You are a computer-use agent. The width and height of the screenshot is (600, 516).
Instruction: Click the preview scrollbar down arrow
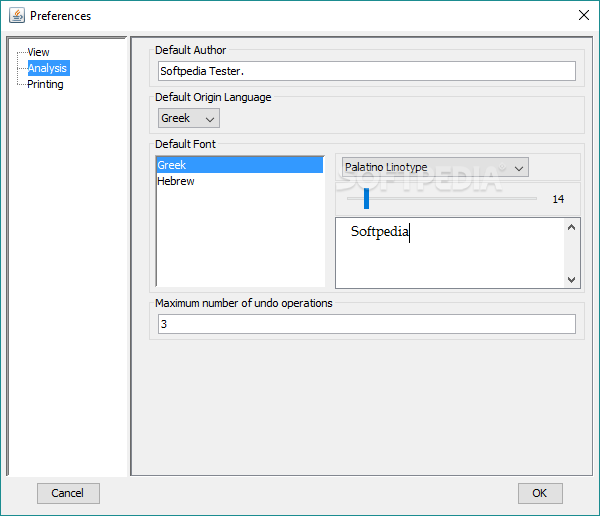[x=571, y=279]
